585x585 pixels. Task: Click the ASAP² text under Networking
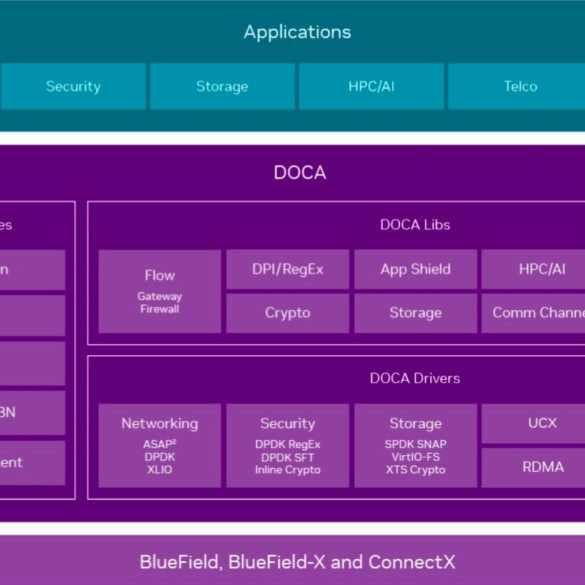pos(160,444)
